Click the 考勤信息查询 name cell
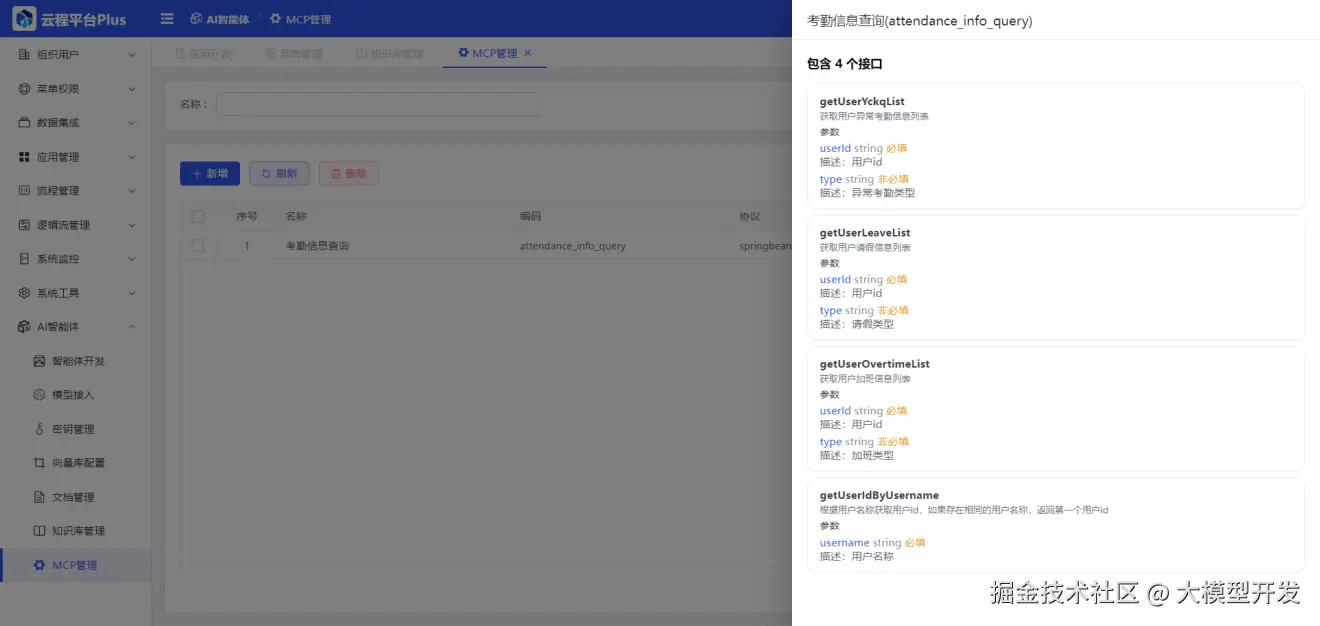 pos(317,246)
